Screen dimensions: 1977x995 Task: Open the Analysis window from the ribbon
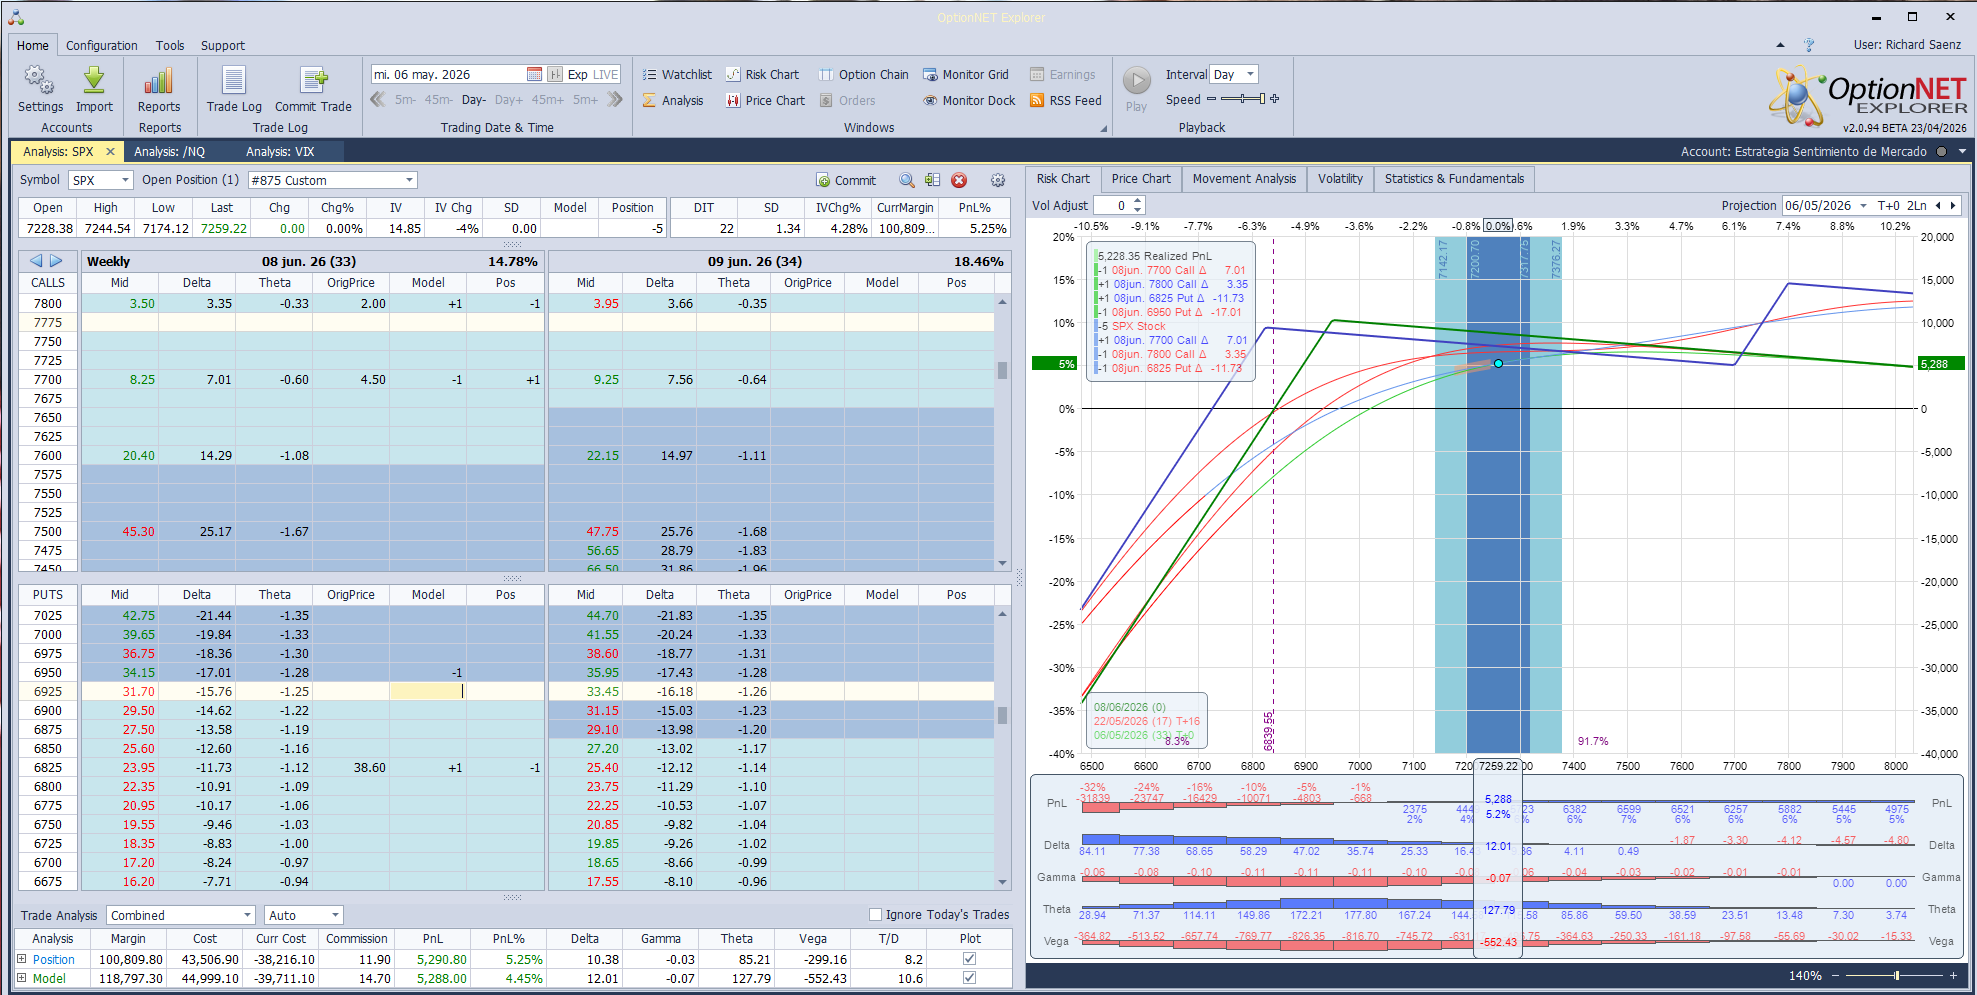673,101
